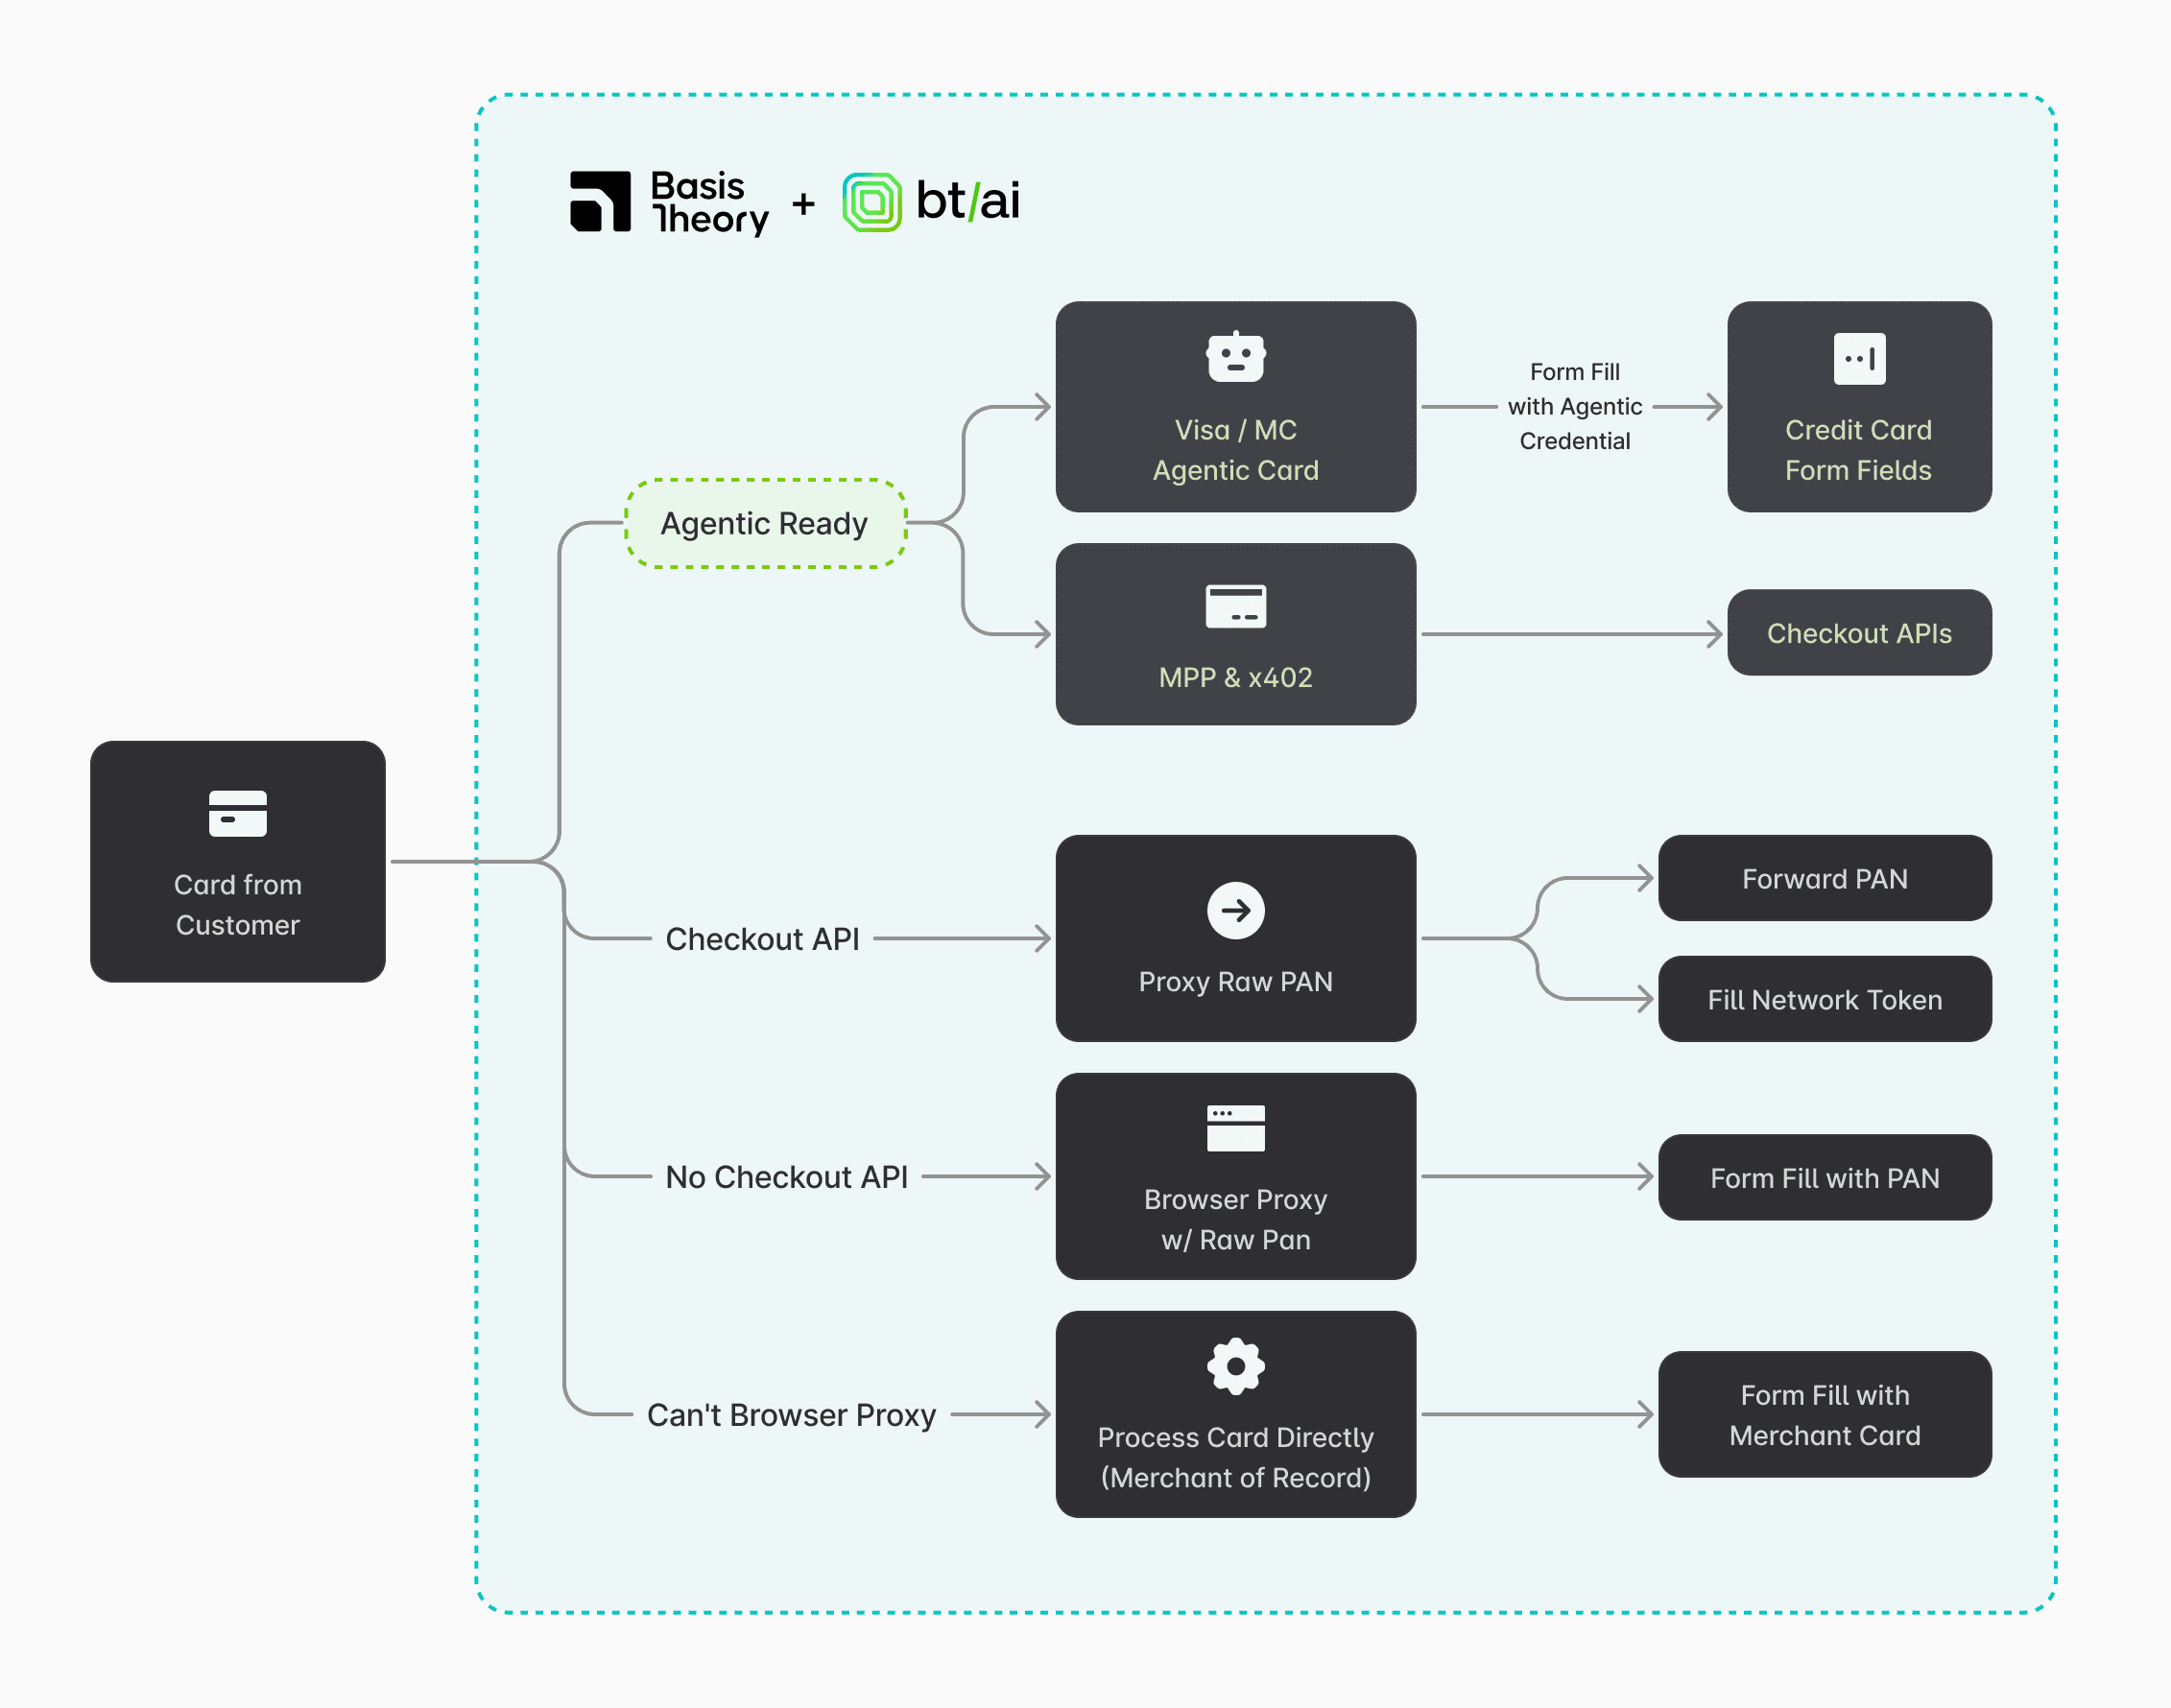
Task: Click the text field icon above Credit Card Form Fields
Action: click(x=1858, y=358)
